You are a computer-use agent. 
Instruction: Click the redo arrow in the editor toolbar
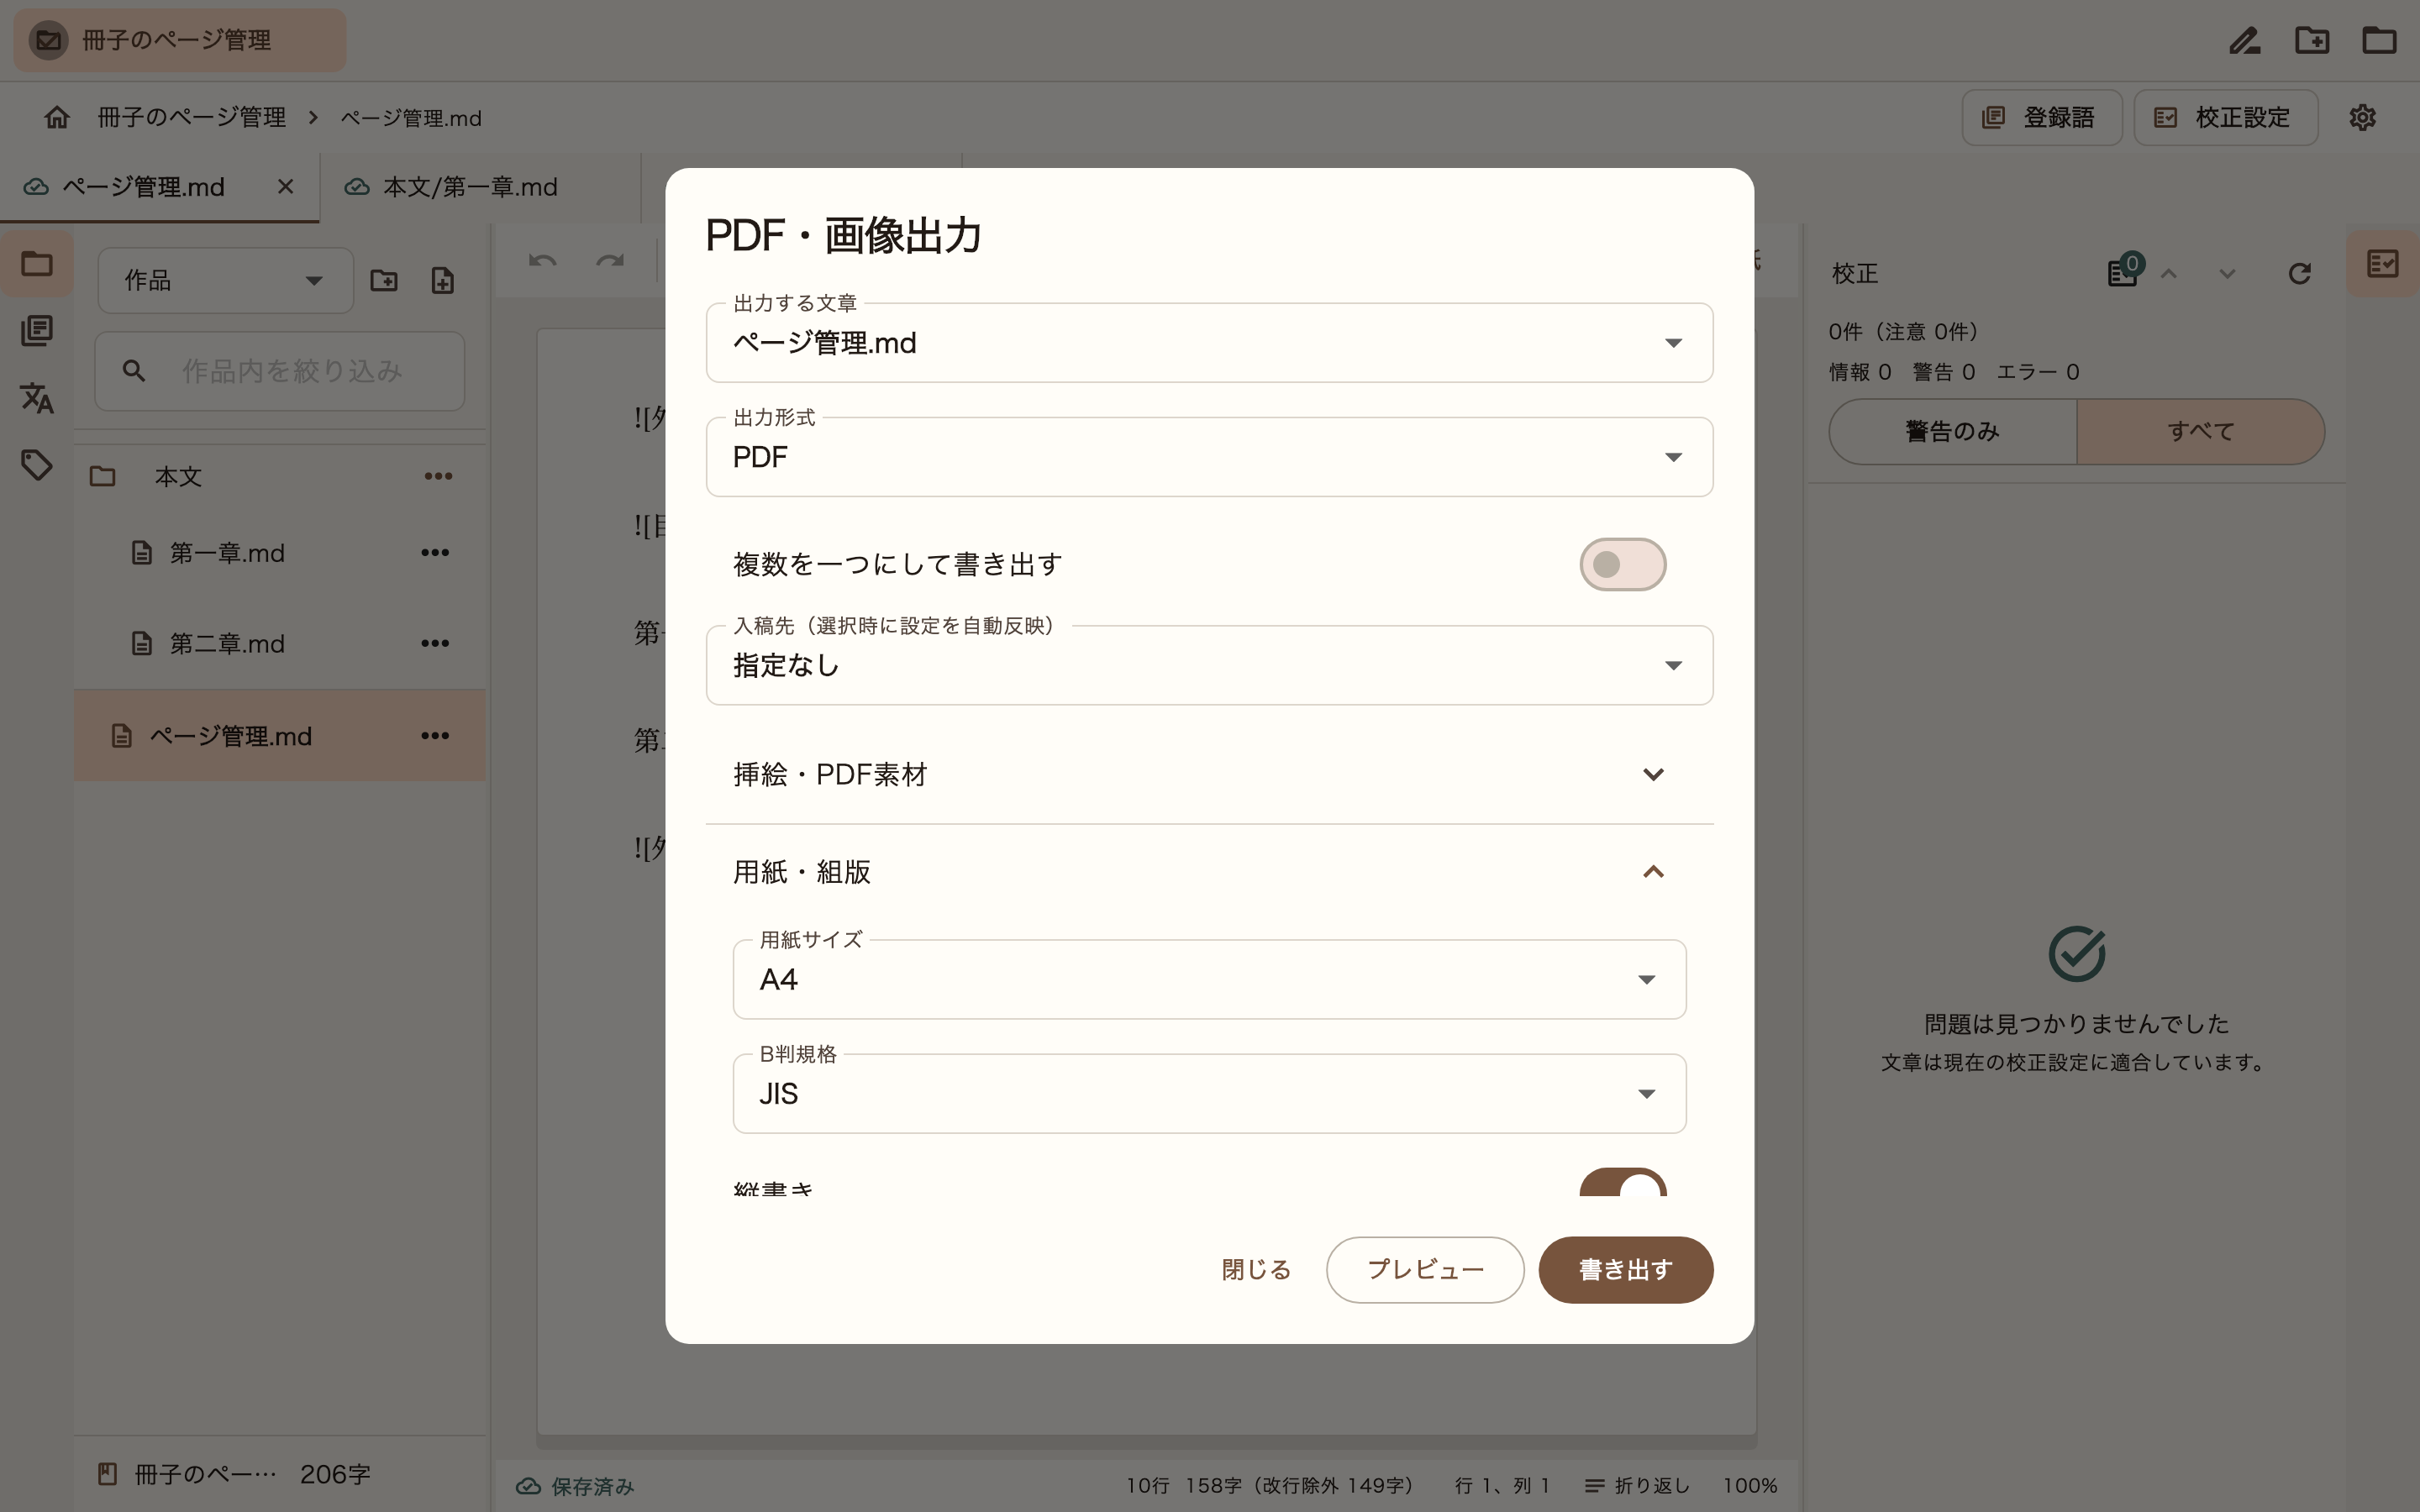point(610,261)
